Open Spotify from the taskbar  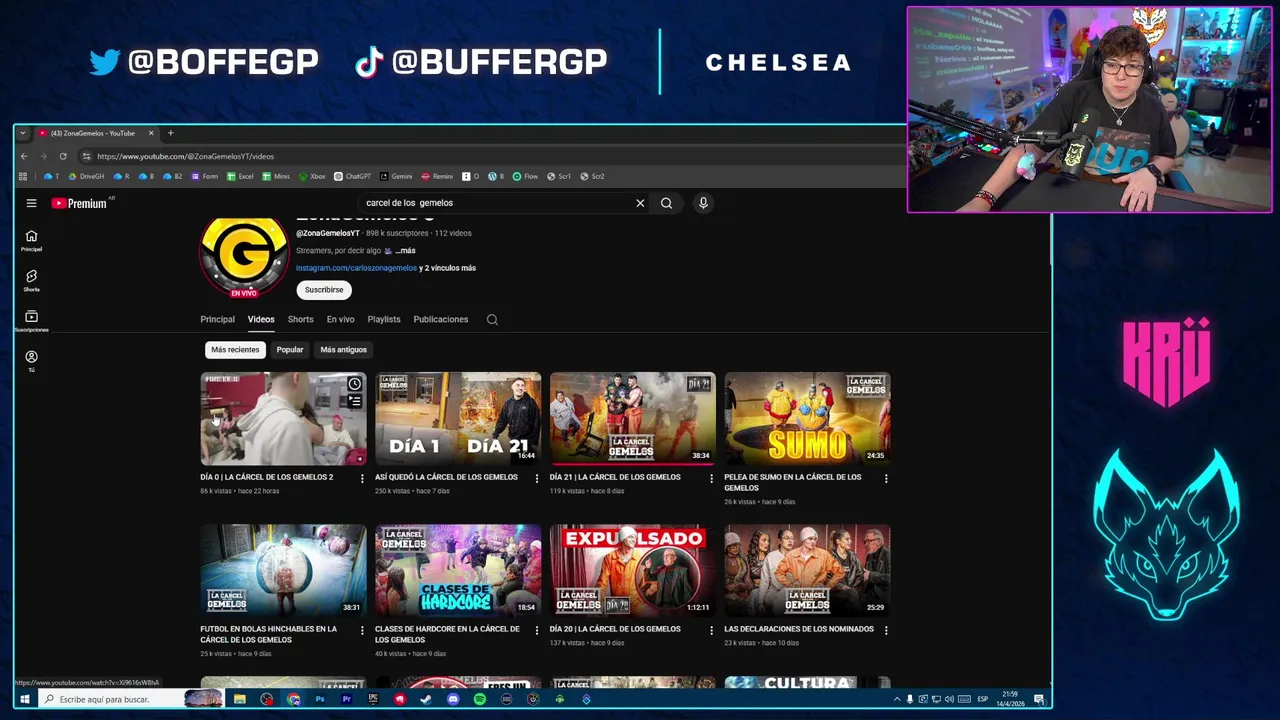click(x=479, y=699)
